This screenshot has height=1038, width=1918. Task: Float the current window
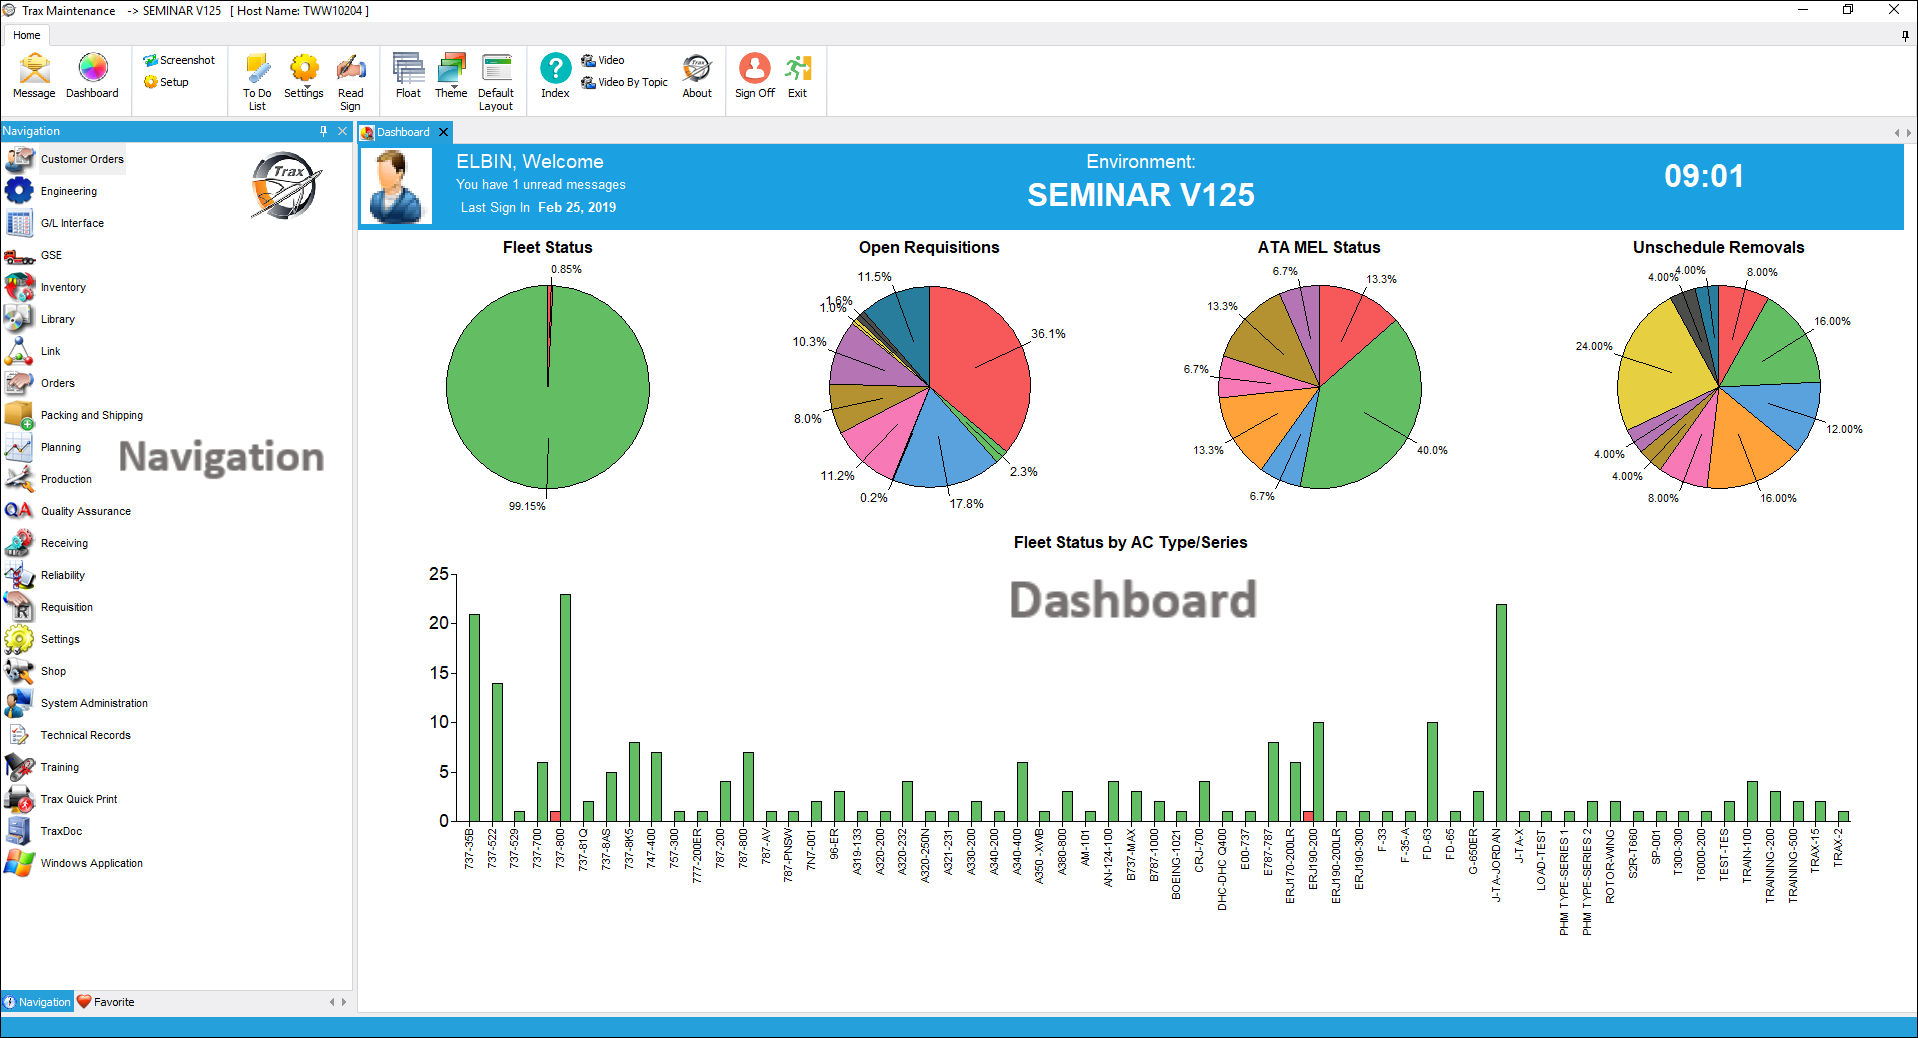click(x=408, y=76)
